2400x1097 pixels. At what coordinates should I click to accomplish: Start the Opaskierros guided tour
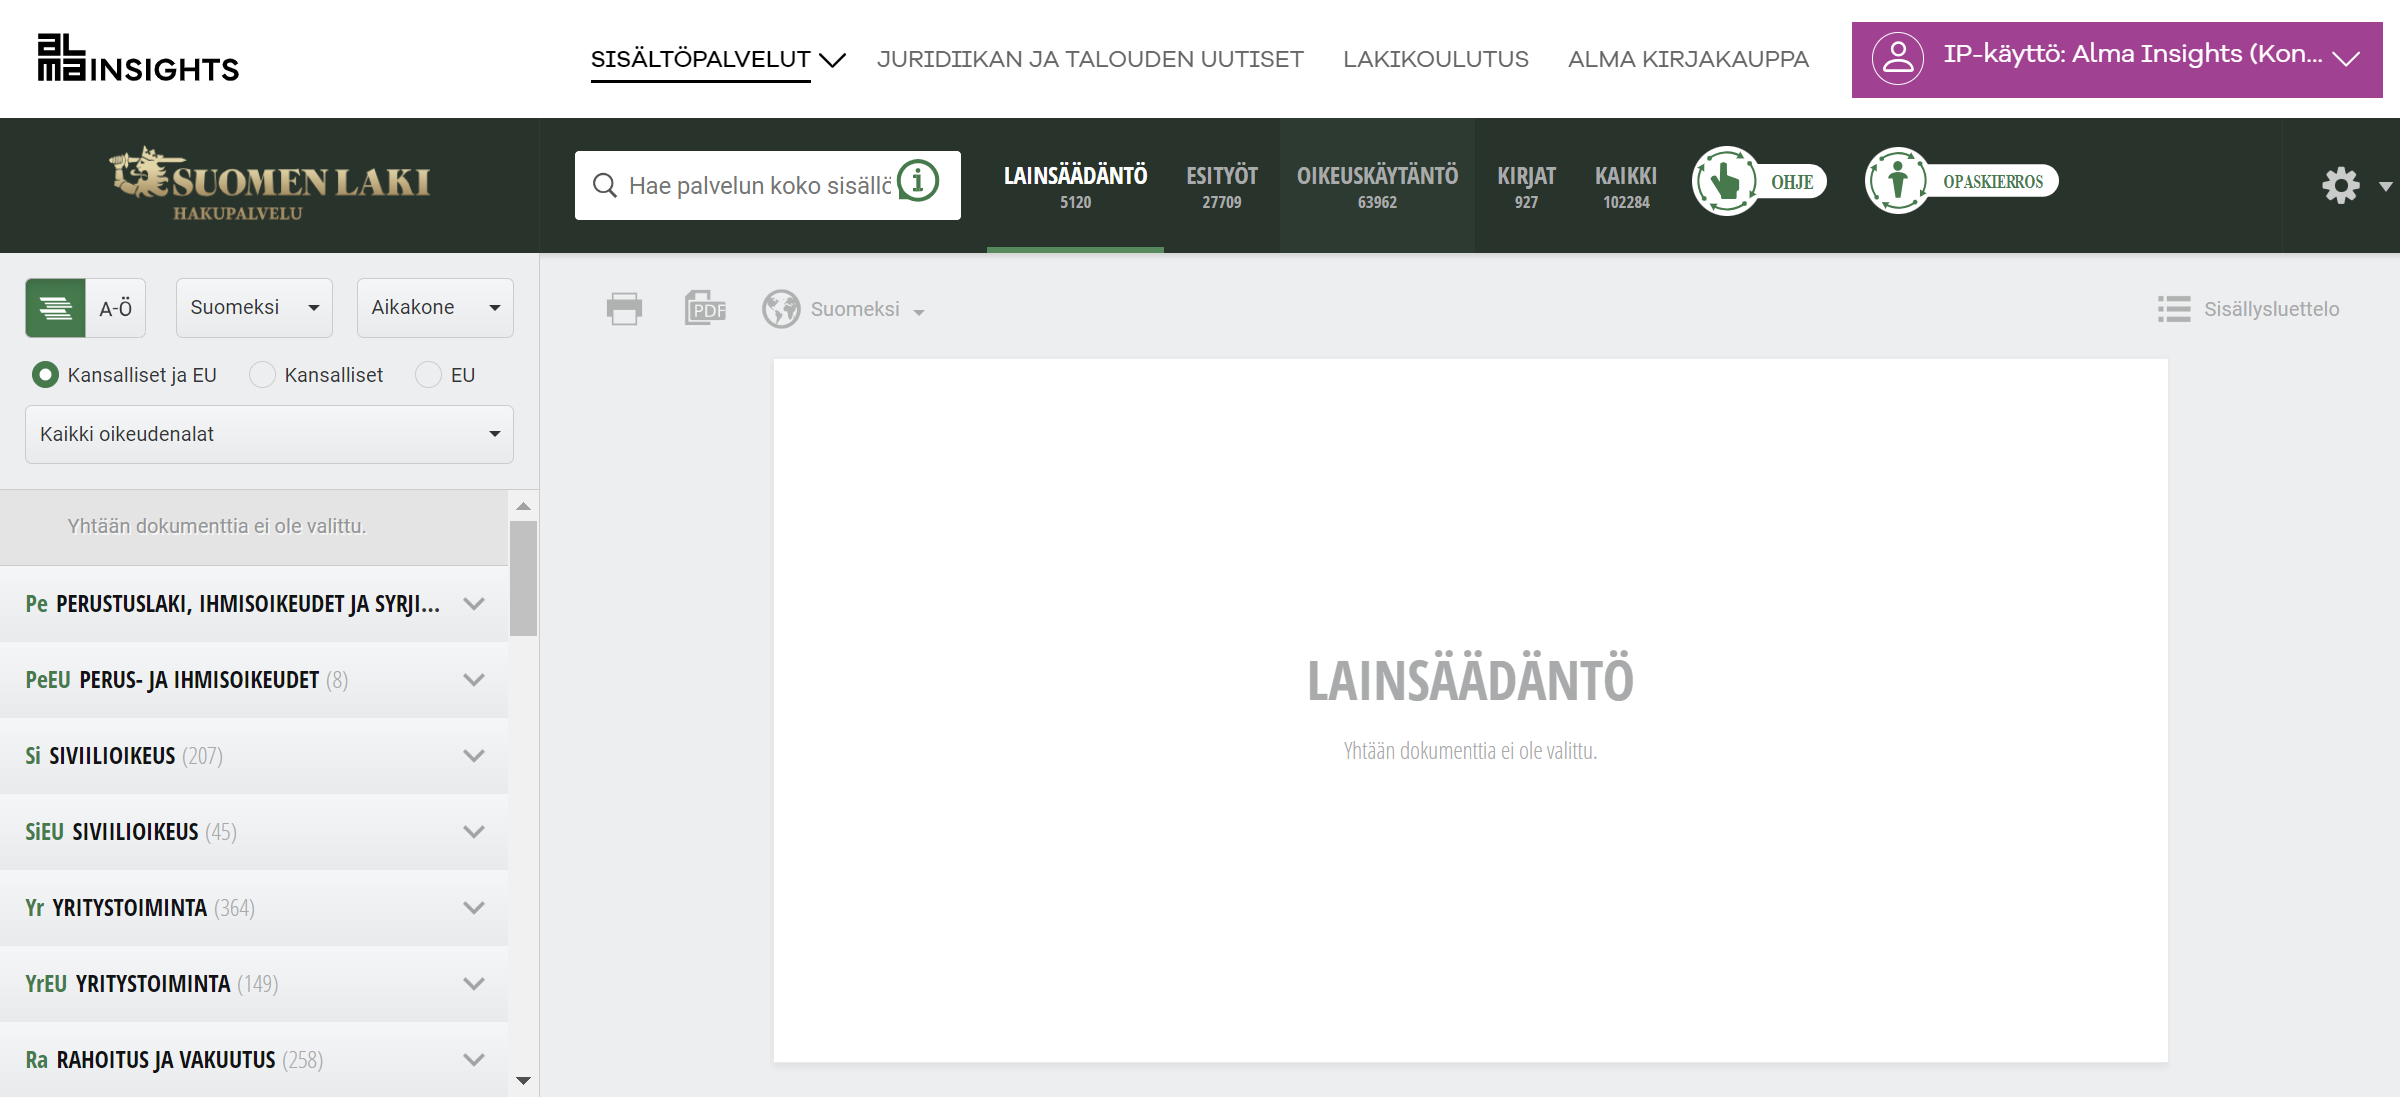(1961, 181)
